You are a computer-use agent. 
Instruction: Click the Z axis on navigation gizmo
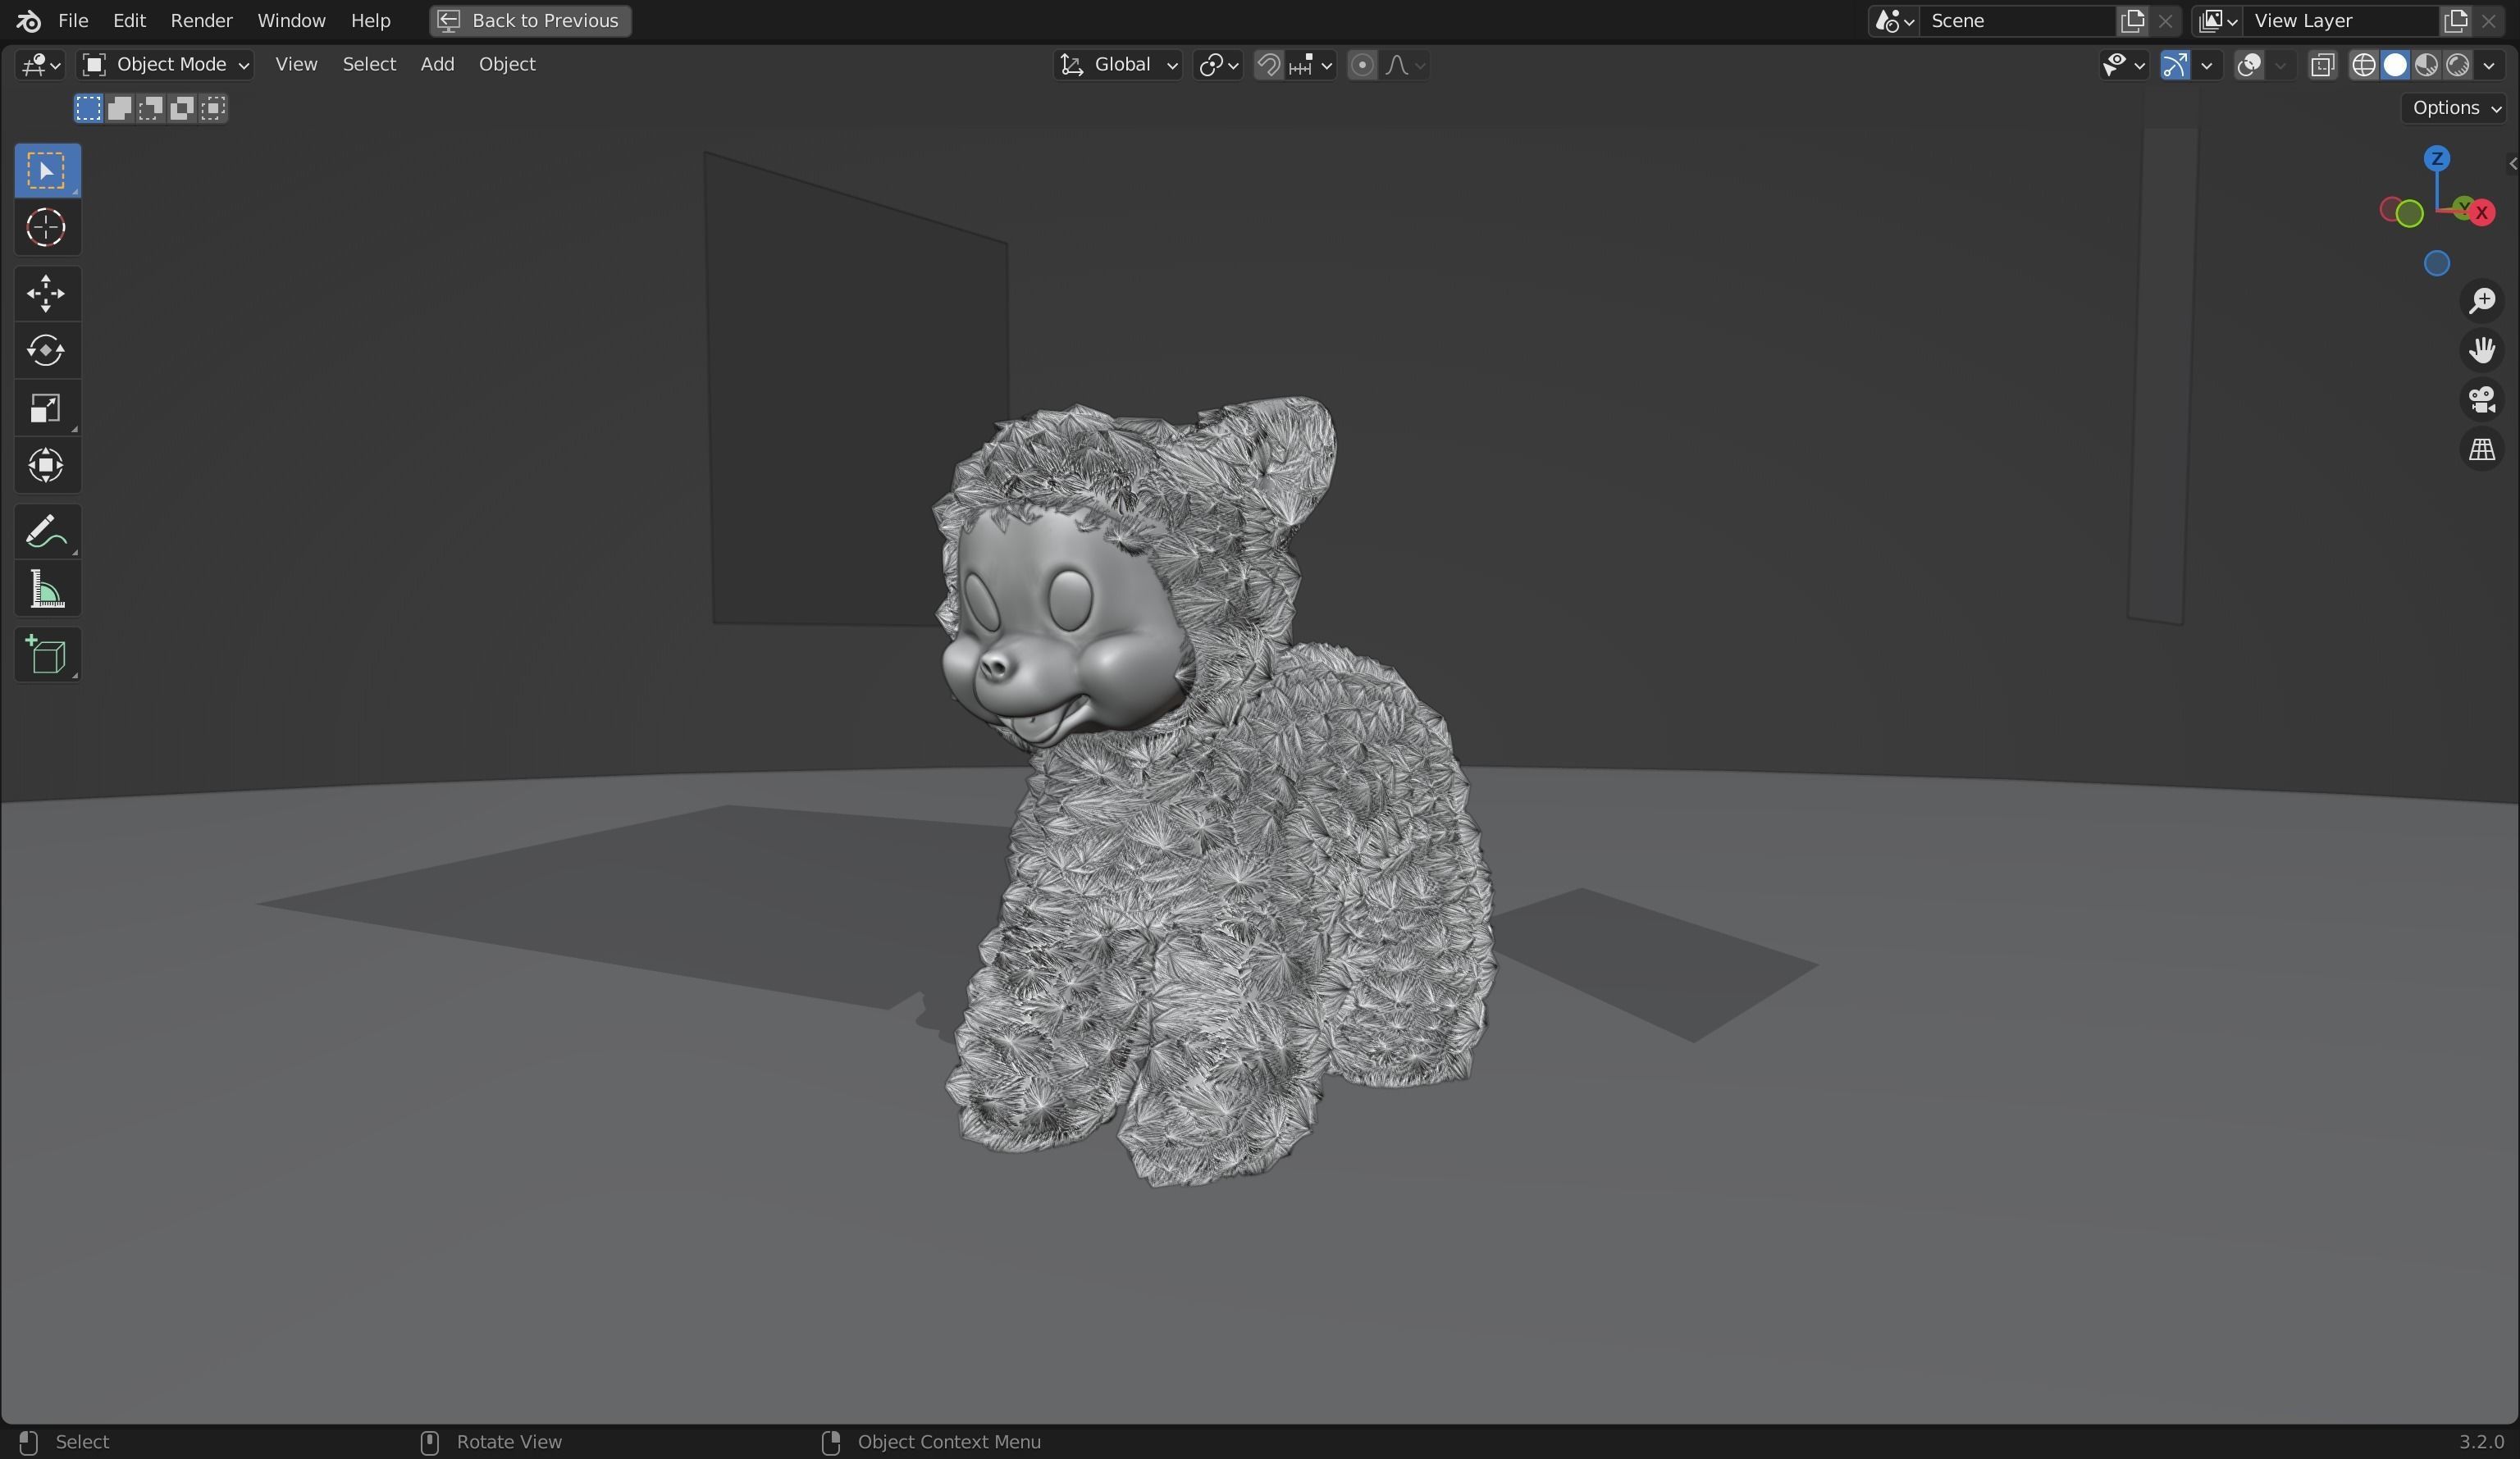[2437, 158]
